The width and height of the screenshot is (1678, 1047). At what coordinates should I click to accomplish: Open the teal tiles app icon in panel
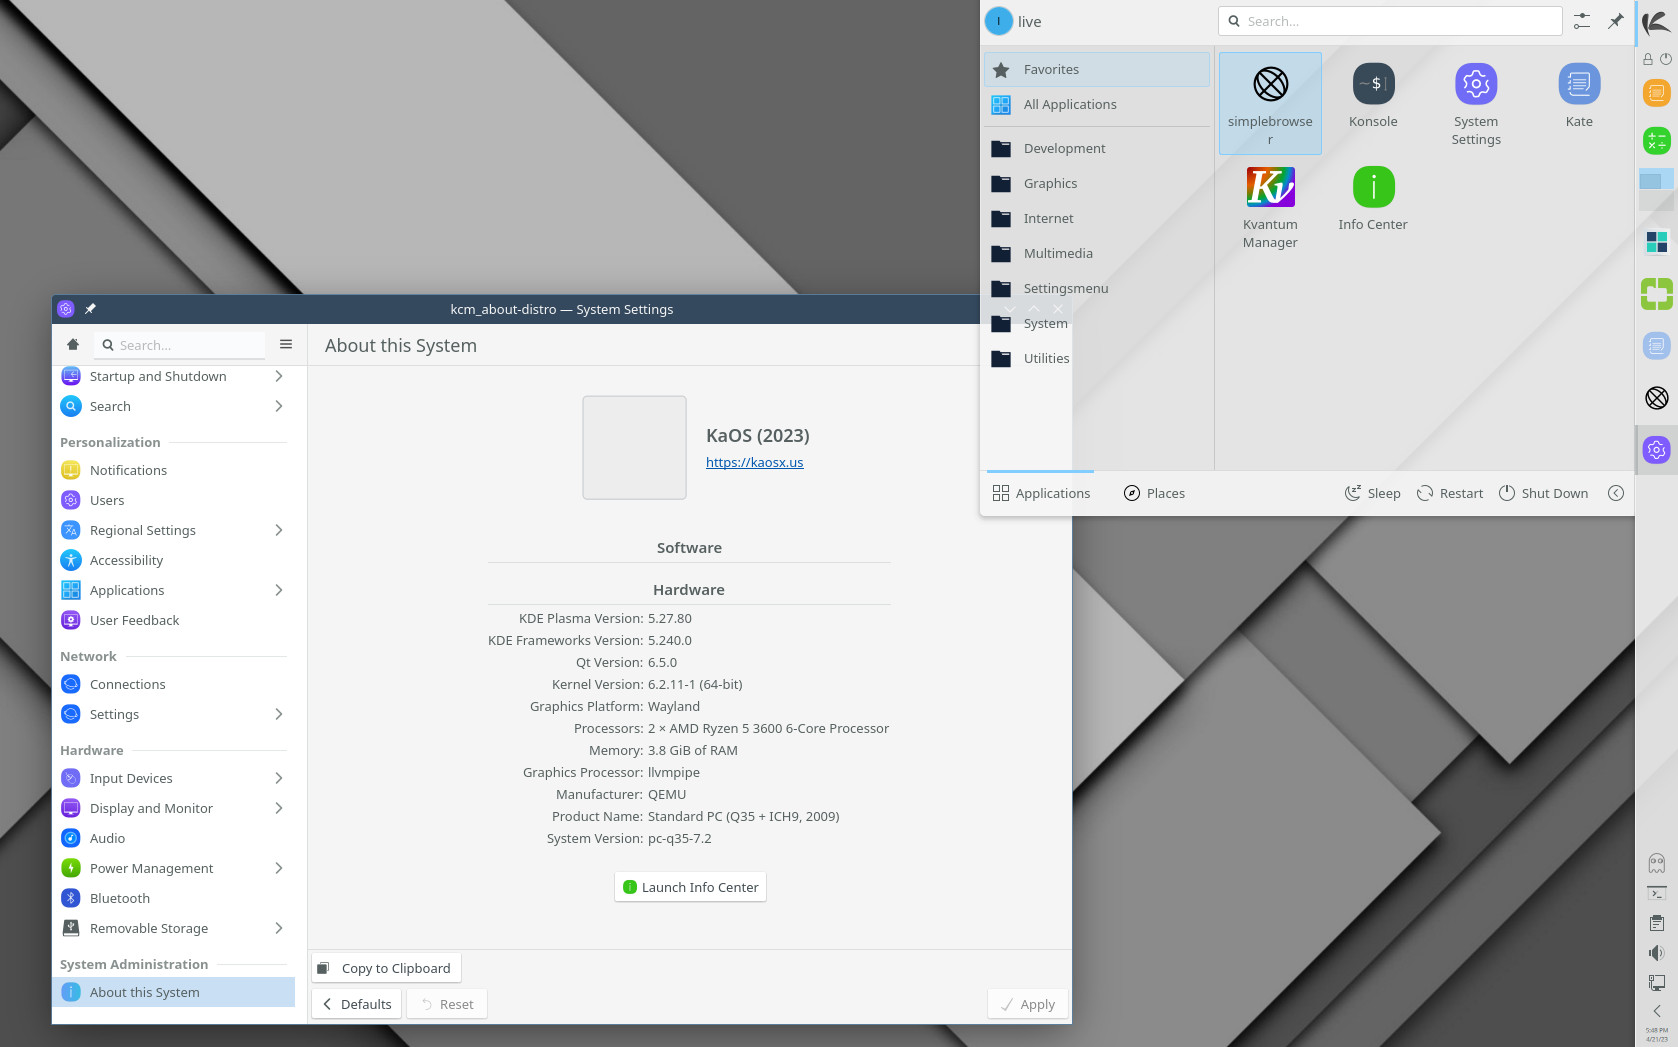[x=1657, y=241]
